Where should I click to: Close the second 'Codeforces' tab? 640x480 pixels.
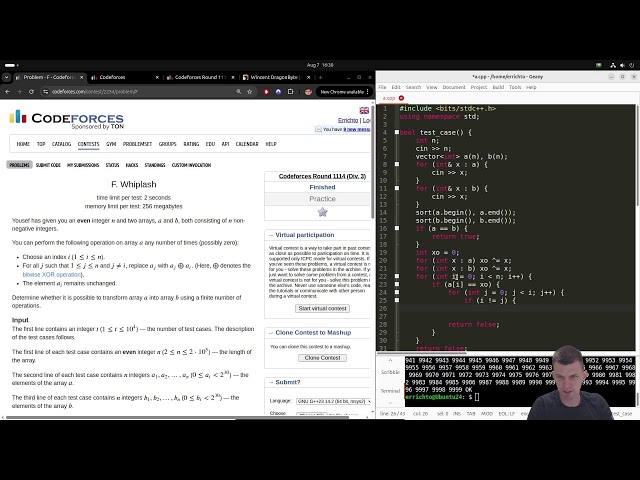(x=157, y=77)
